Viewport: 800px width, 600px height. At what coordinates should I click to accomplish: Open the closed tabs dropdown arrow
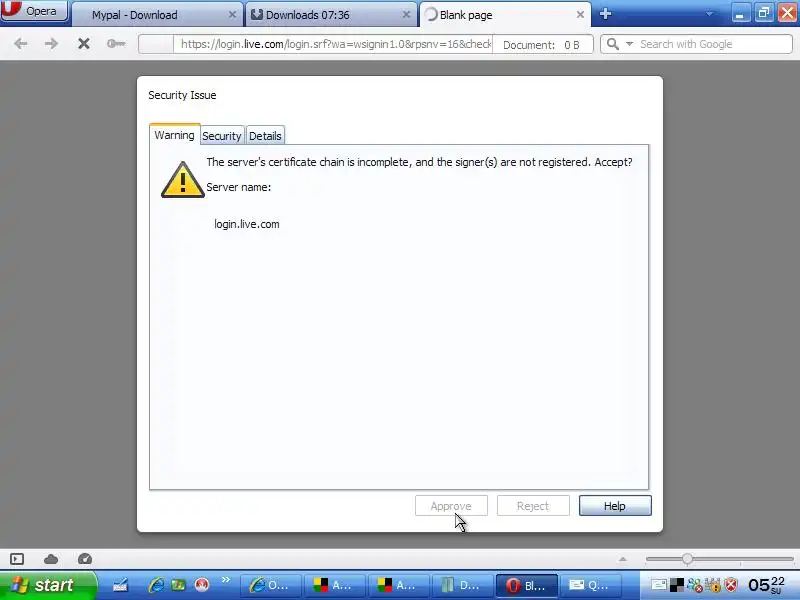click(x=709, y=14)
